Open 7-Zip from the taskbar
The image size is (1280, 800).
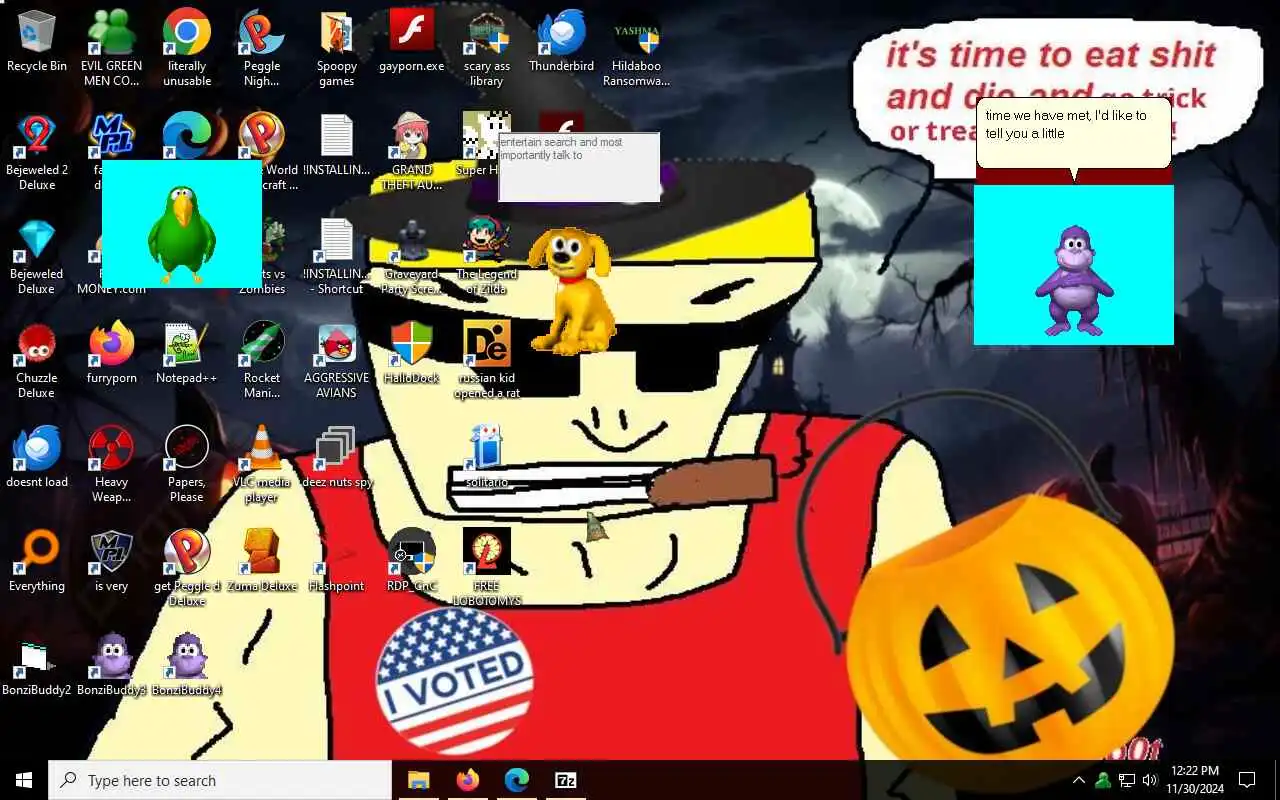(x=565, y=780)
